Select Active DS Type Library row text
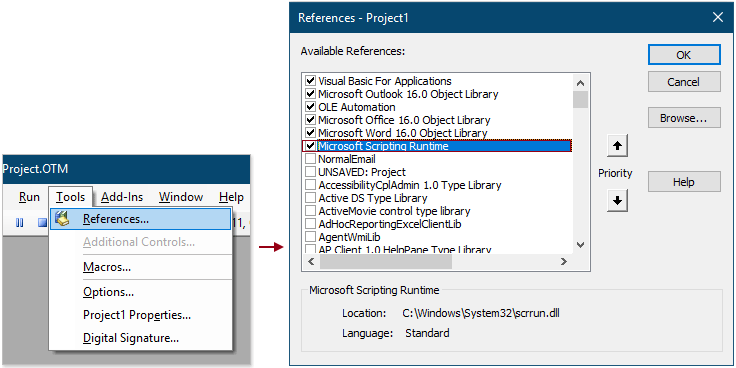Image resolution: width=736 pixels, height=368 pixels. pos(373,198)
